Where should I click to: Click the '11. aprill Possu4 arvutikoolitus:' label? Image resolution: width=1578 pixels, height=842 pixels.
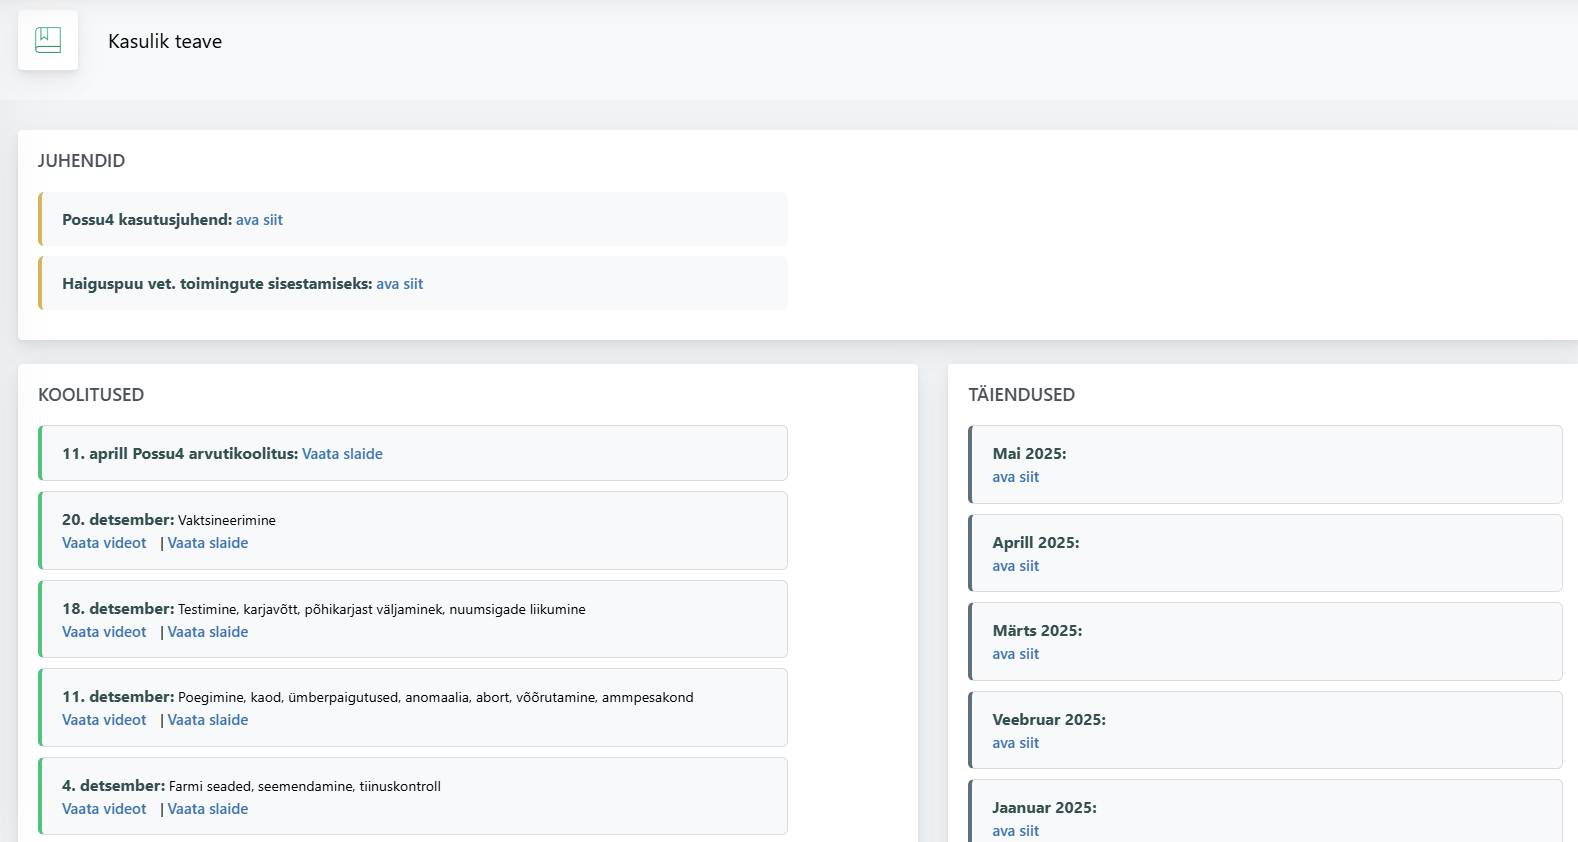tap(180, 454)
